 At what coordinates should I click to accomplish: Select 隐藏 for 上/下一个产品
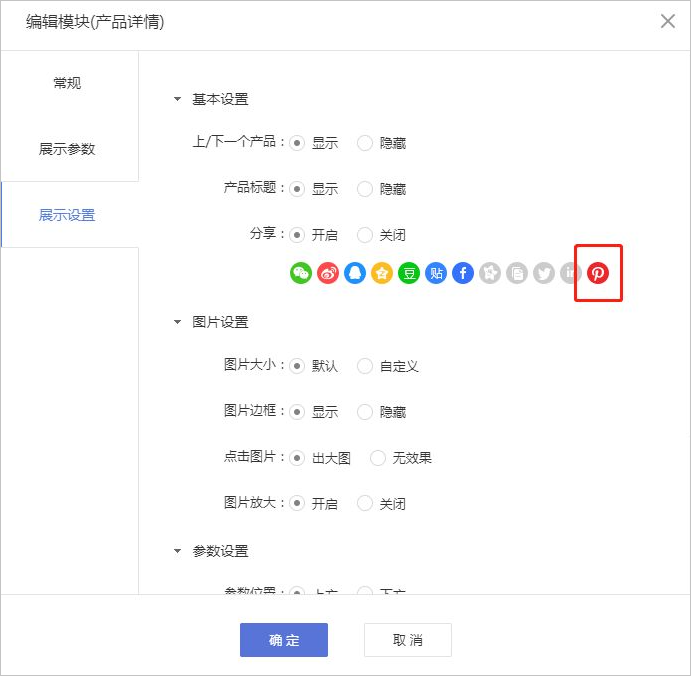click(x=364, y=143)
